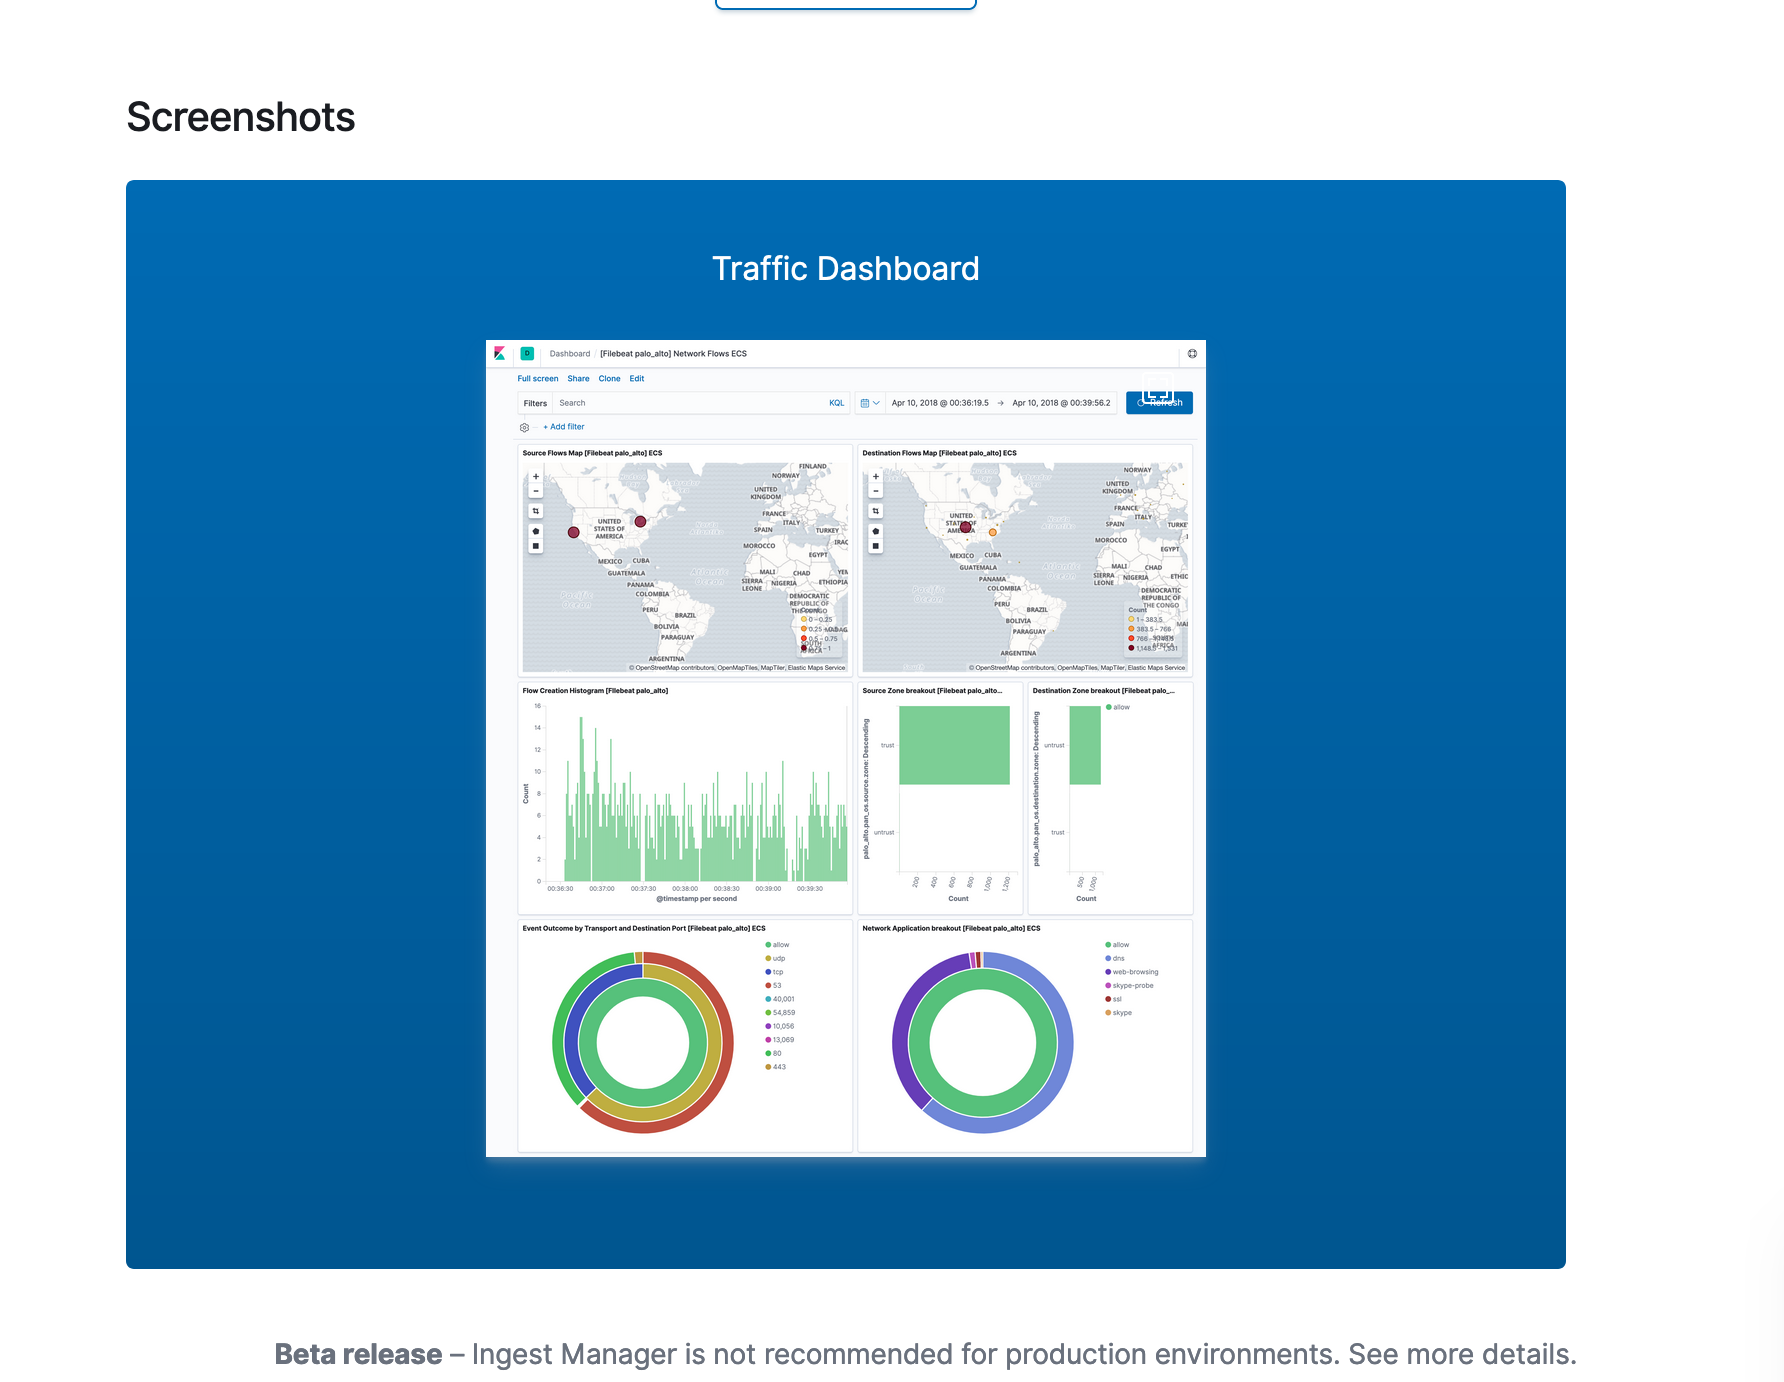This screenshot has width=1784, height=1382.
Task: Toggle the KQL query language switch
Action: (837, 403)
